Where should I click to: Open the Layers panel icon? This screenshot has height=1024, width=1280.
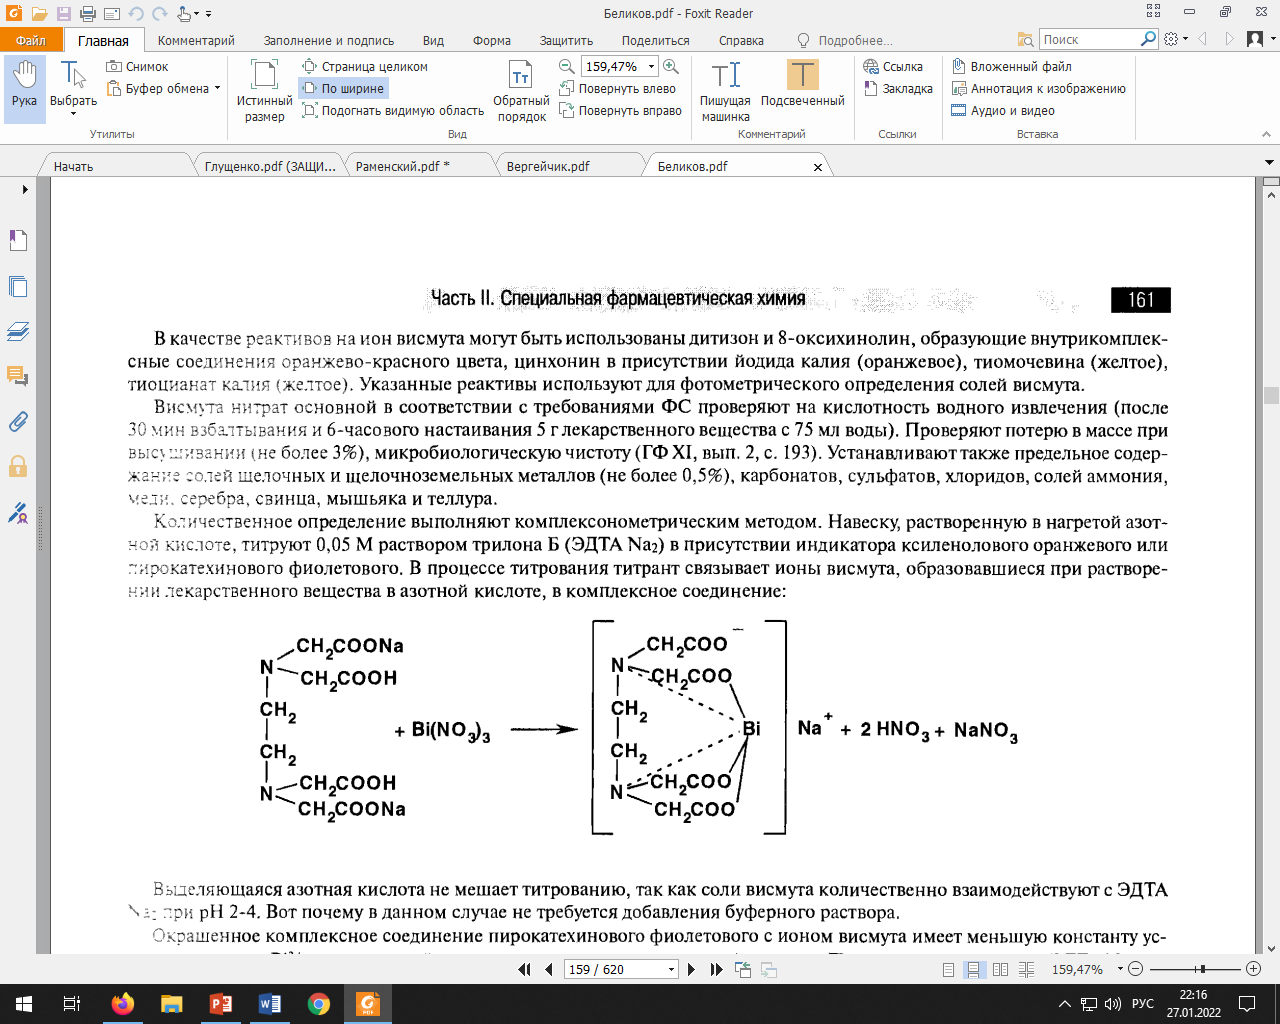18,331
